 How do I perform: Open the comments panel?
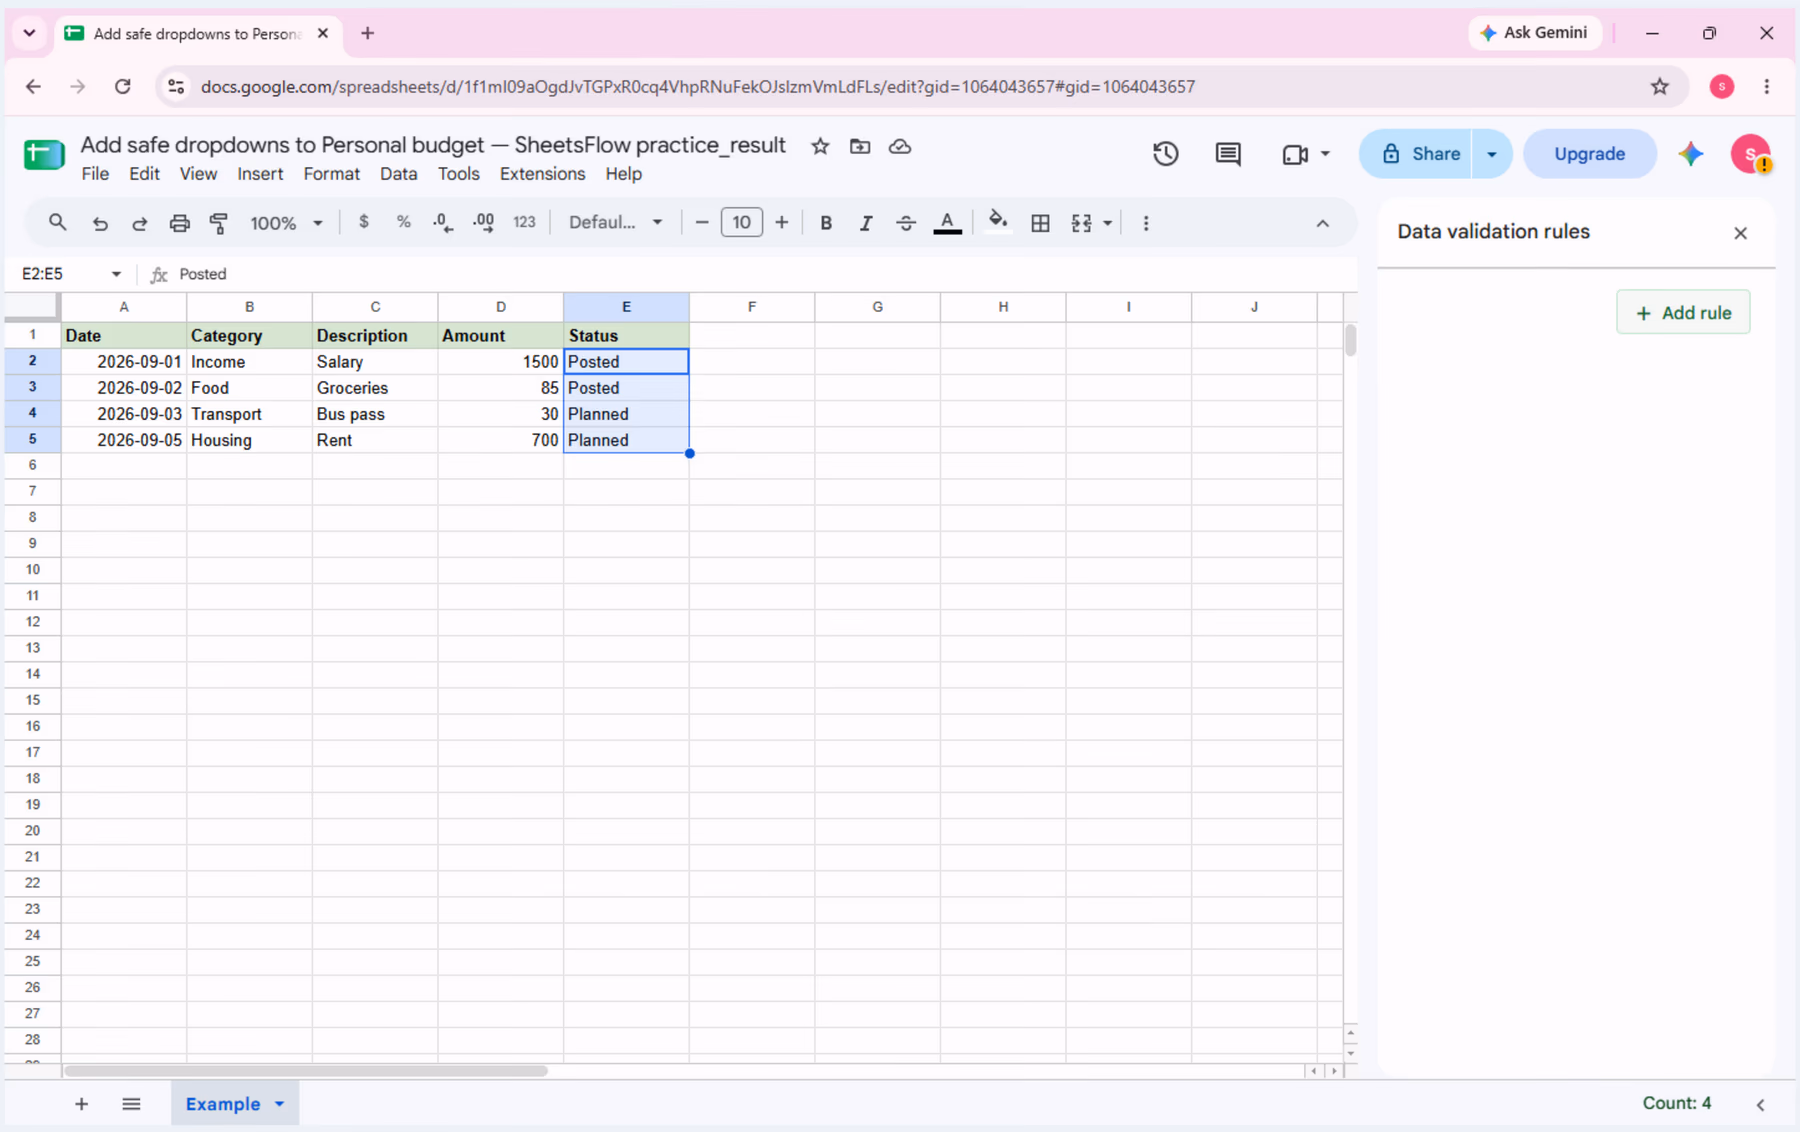[1228, 154]
